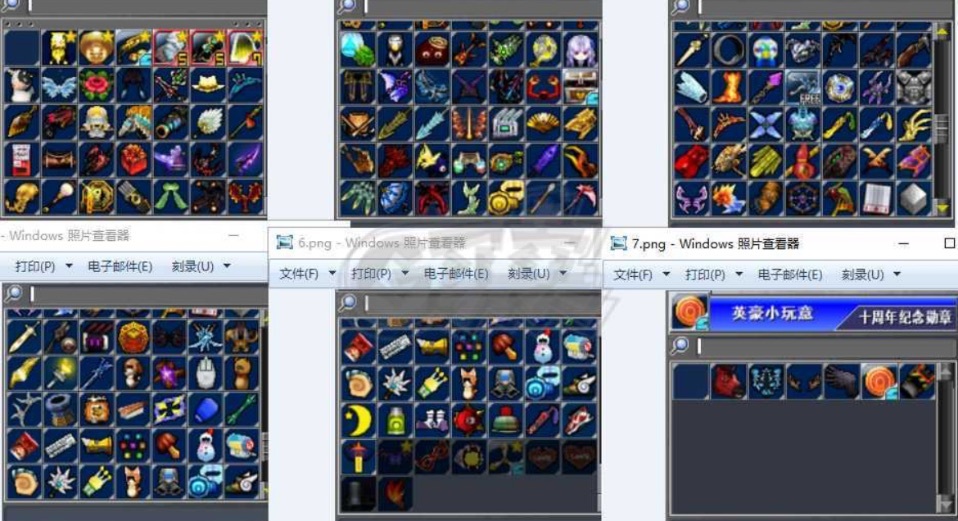Open 电子邮件(E) in the untitled left window
Screen dimensions: 958x521
tap(120, 266)
